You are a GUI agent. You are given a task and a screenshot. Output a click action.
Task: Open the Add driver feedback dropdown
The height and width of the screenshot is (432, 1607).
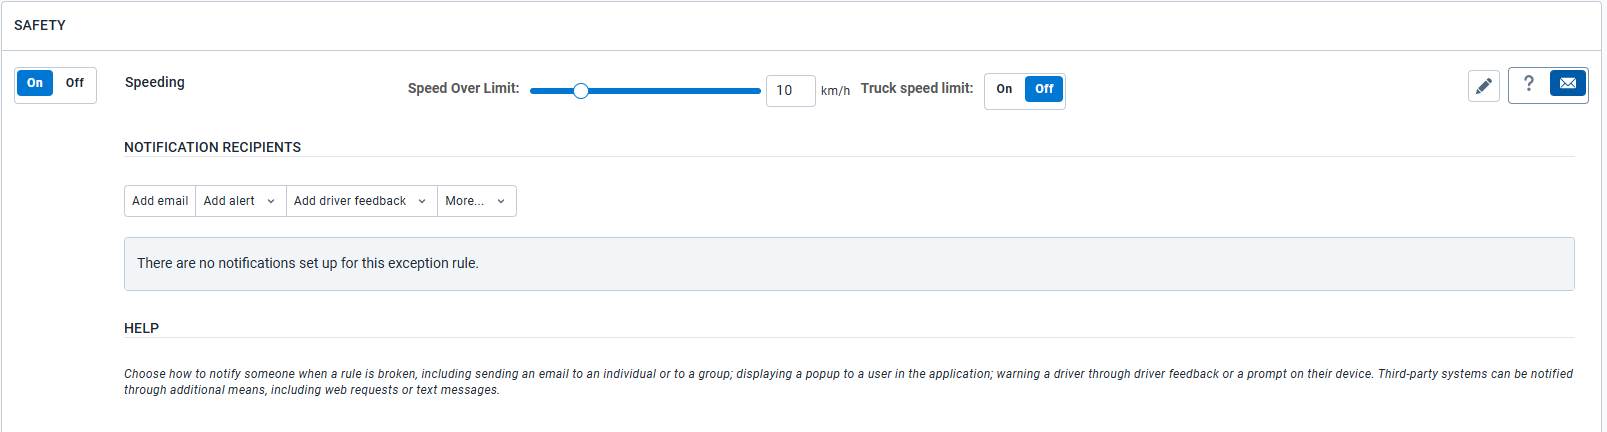(x=361, y=201)
